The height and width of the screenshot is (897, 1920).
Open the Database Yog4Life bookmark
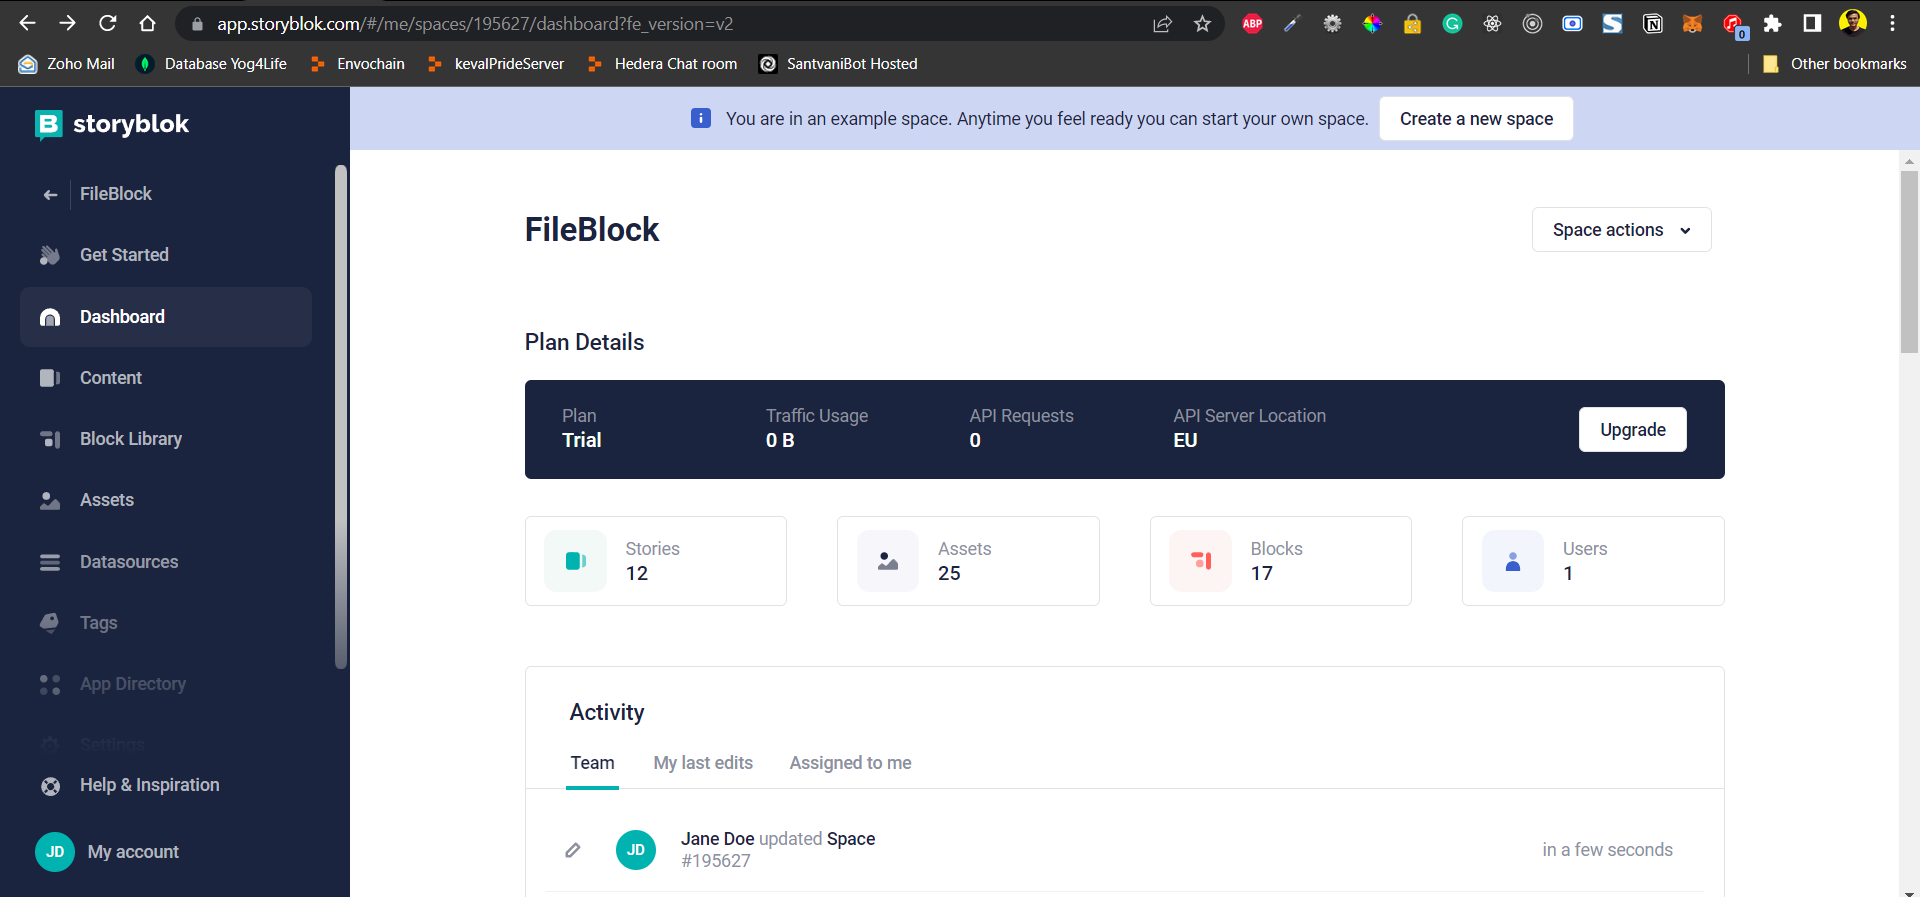pyautogui.click(x=212, y=64)
